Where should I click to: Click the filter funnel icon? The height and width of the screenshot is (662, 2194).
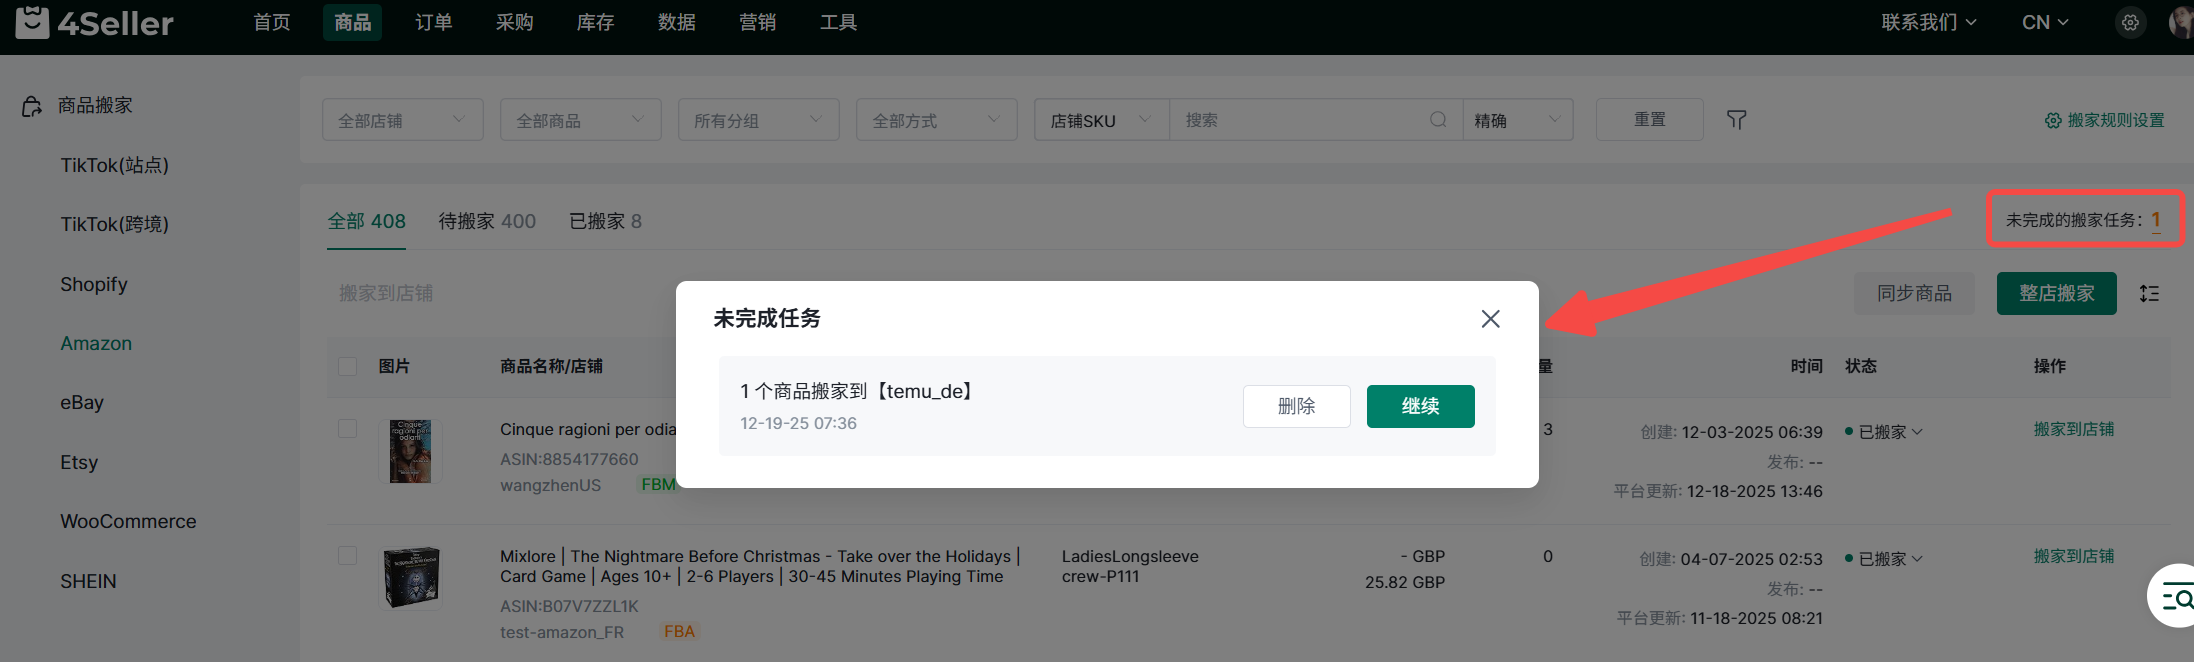pyautogui.click(x=1737, y=120)
